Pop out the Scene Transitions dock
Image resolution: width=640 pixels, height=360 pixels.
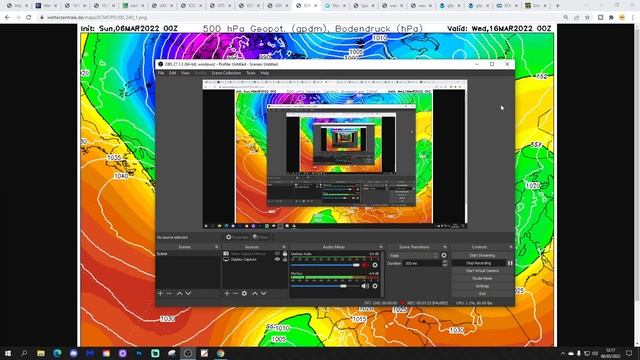click(x=445, y=247)
